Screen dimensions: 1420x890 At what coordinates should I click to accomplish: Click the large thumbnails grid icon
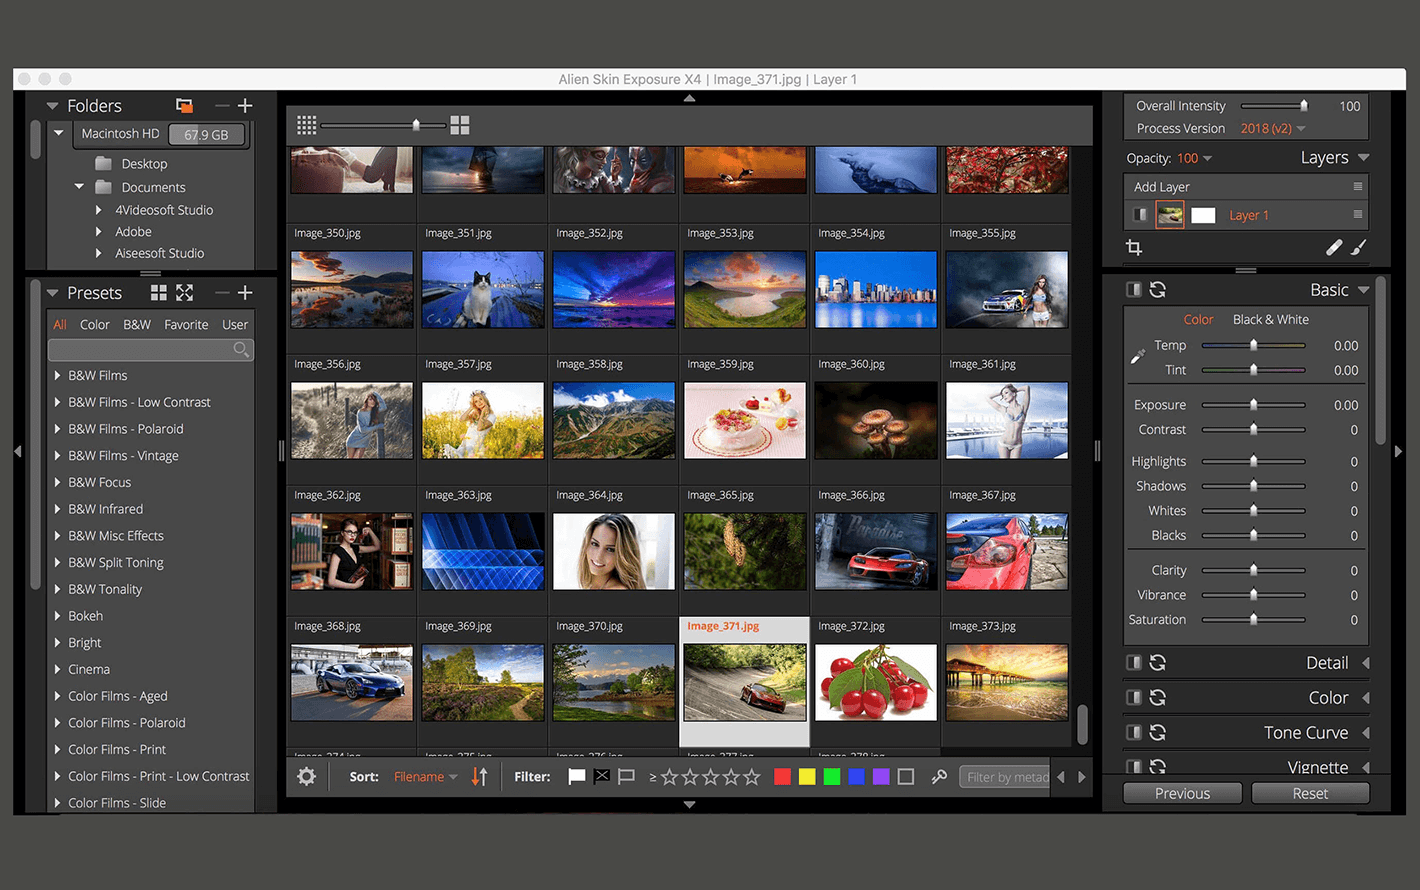pyautogui.click(x=460, y=125)
